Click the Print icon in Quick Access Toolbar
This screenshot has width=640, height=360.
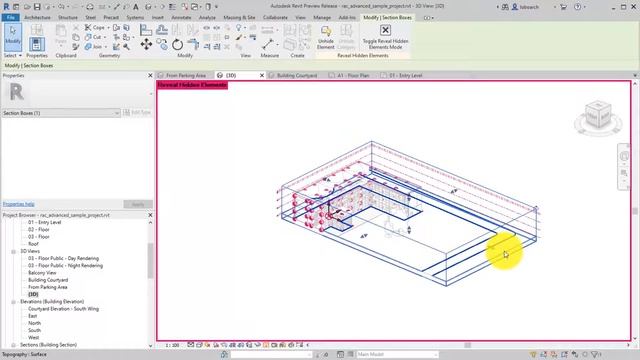coord(90,7)
